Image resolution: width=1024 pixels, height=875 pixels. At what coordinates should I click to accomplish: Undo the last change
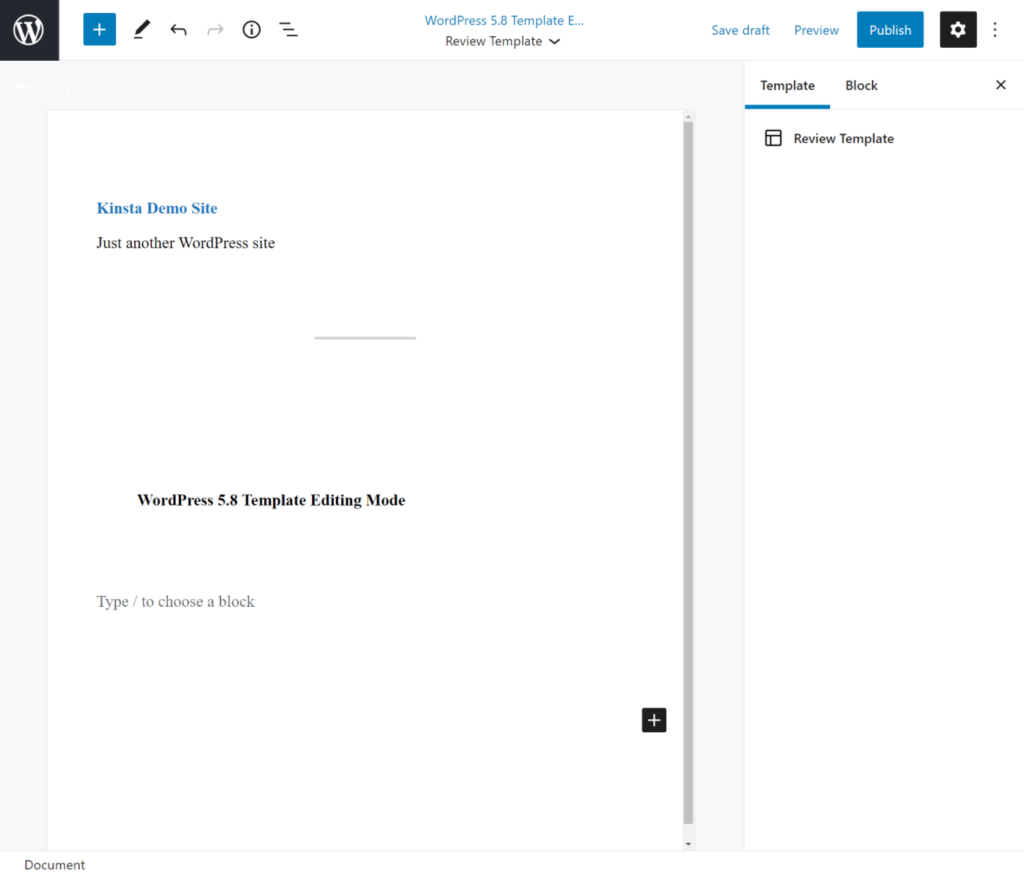pos(178,29)
